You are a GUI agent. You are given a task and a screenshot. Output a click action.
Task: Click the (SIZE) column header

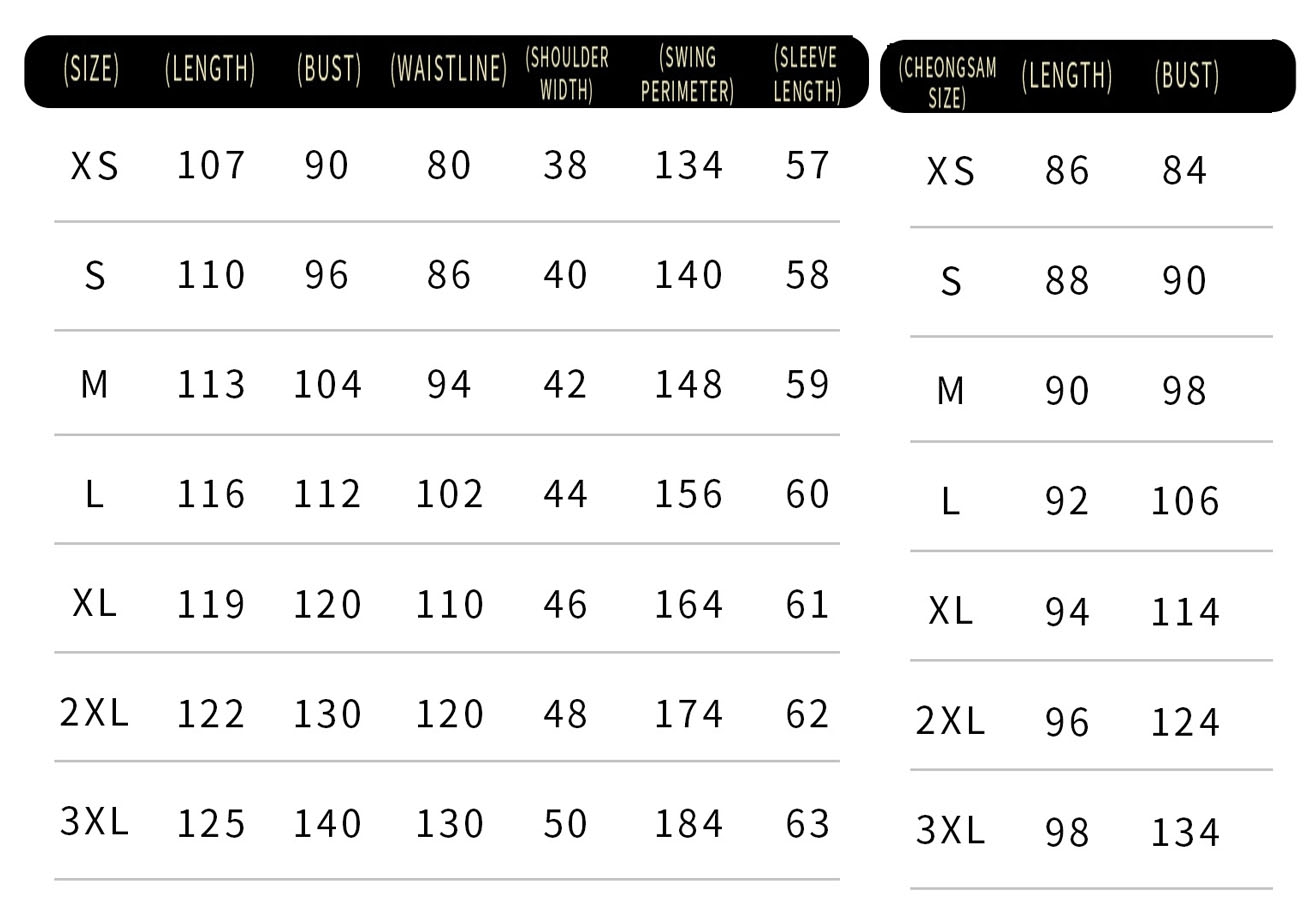point(91,69)
